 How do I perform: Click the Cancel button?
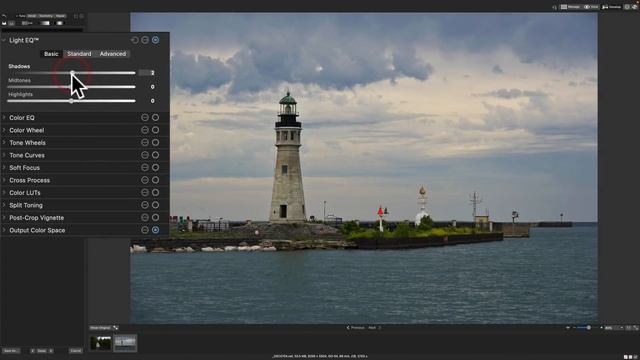coord(76,351)
